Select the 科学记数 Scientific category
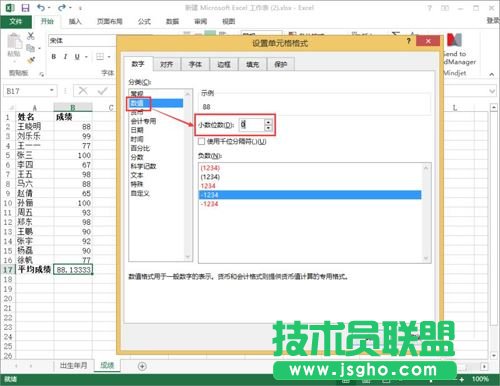Viewport: 500px width, 386px height. 143,166
